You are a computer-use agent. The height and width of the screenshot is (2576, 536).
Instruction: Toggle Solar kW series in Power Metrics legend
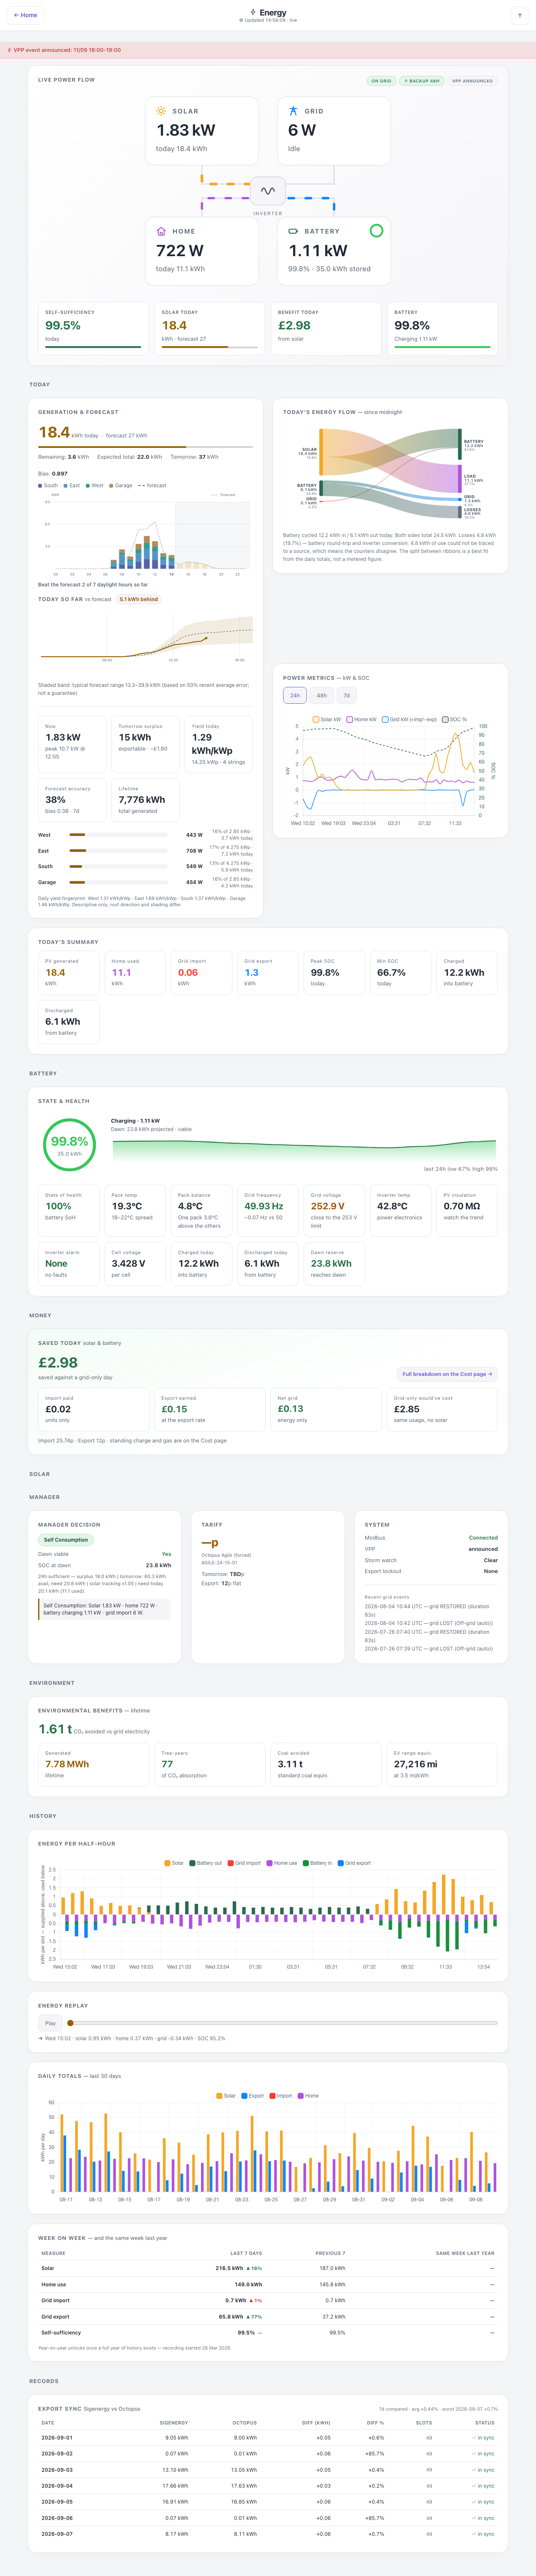(x=327, y=719)
